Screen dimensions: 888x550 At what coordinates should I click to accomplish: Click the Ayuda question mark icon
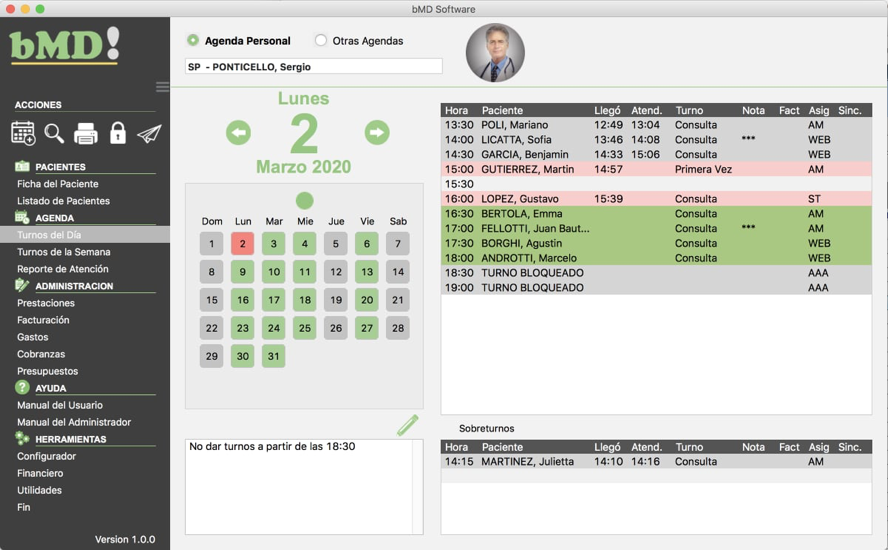tap(22, 387)
